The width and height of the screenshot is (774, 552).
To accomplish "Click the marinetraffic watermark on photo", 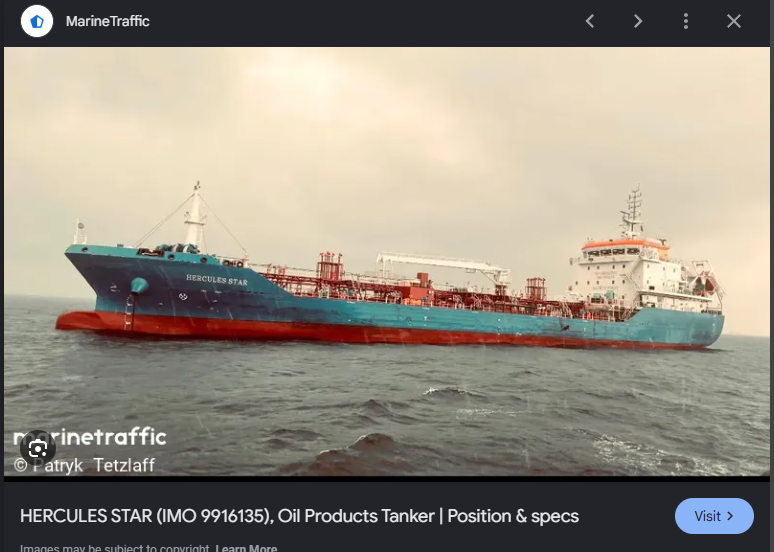I will pos(90,437).
